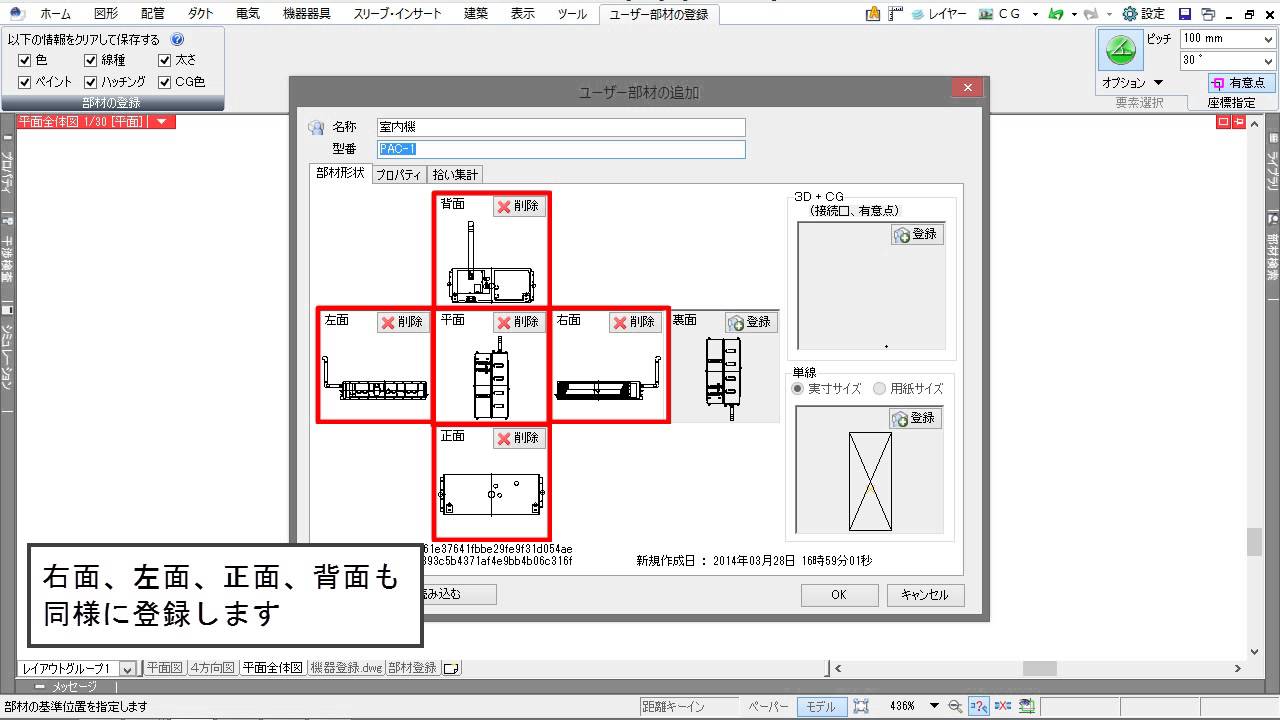Viewport: 1280px width, 720px height.
Task: Click the ruler measurement icon in top bar
Action: click(894, 14)
